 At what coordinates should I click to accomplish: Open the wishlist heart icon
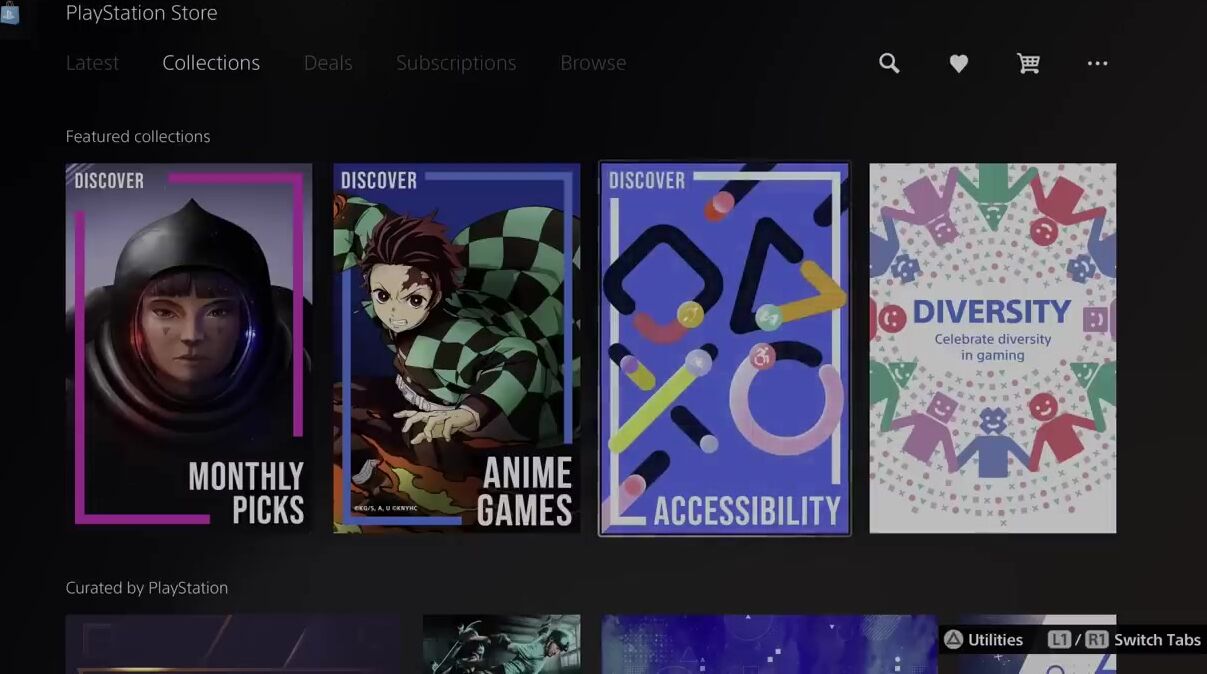[x=958, y=64]
